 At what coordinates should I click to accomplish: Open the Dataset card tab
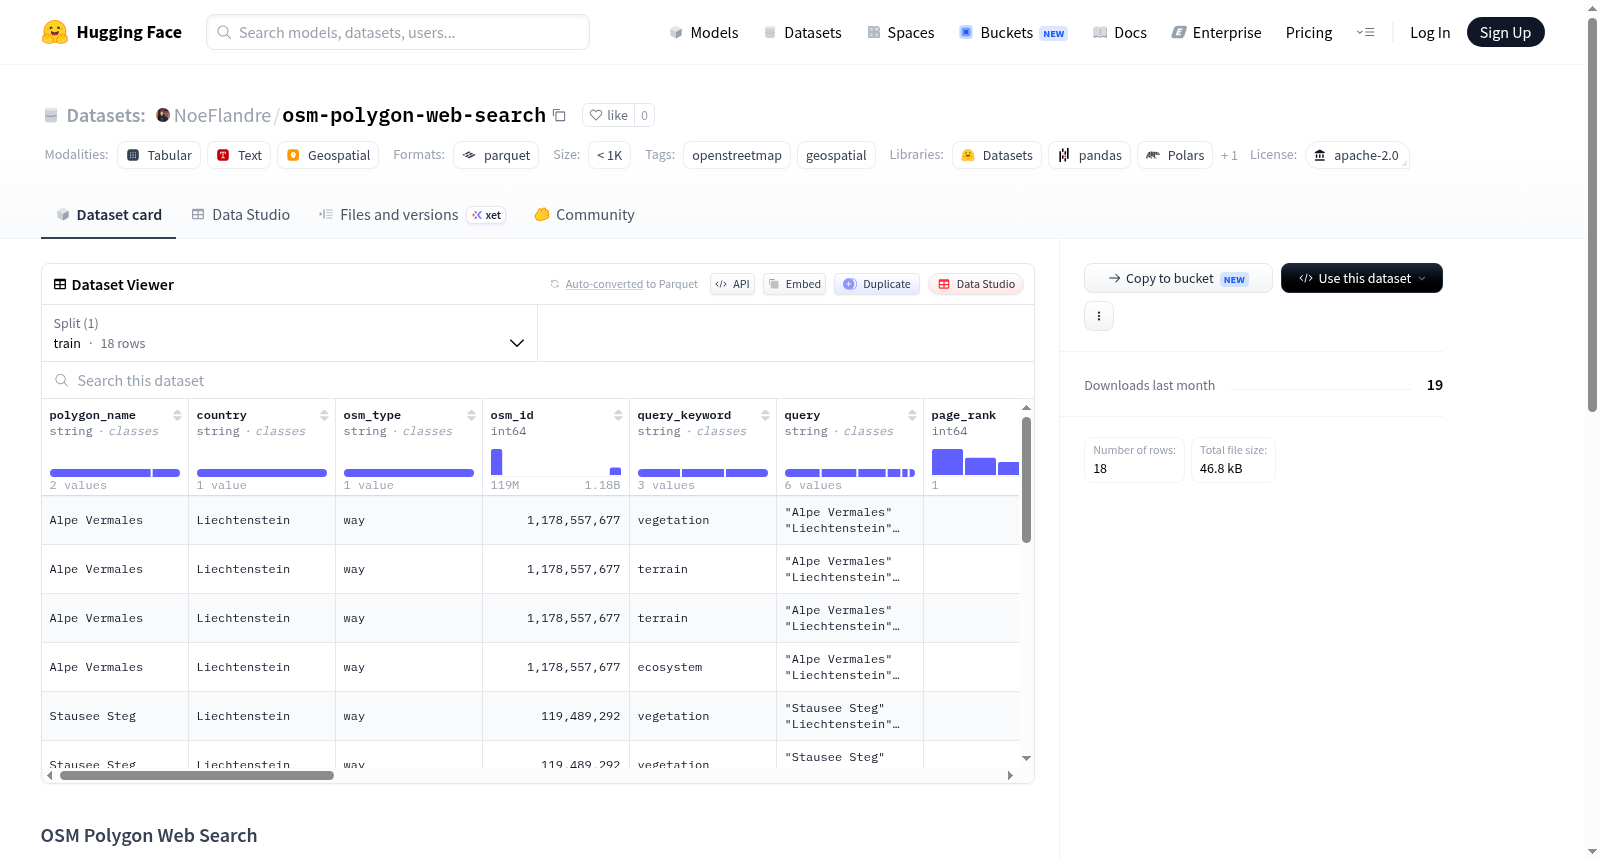[108, 214]
